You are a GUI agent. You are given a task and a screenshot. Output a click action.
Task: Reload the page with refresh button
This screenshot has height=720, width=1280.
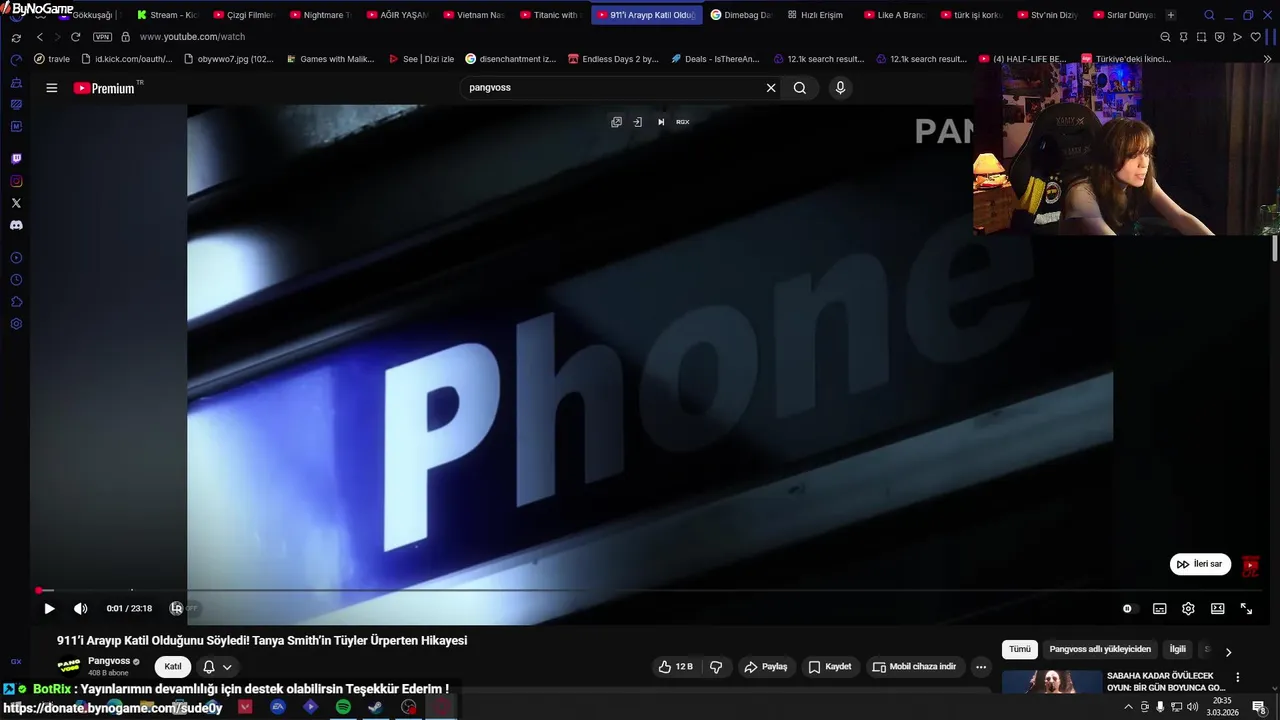[75, 37]
